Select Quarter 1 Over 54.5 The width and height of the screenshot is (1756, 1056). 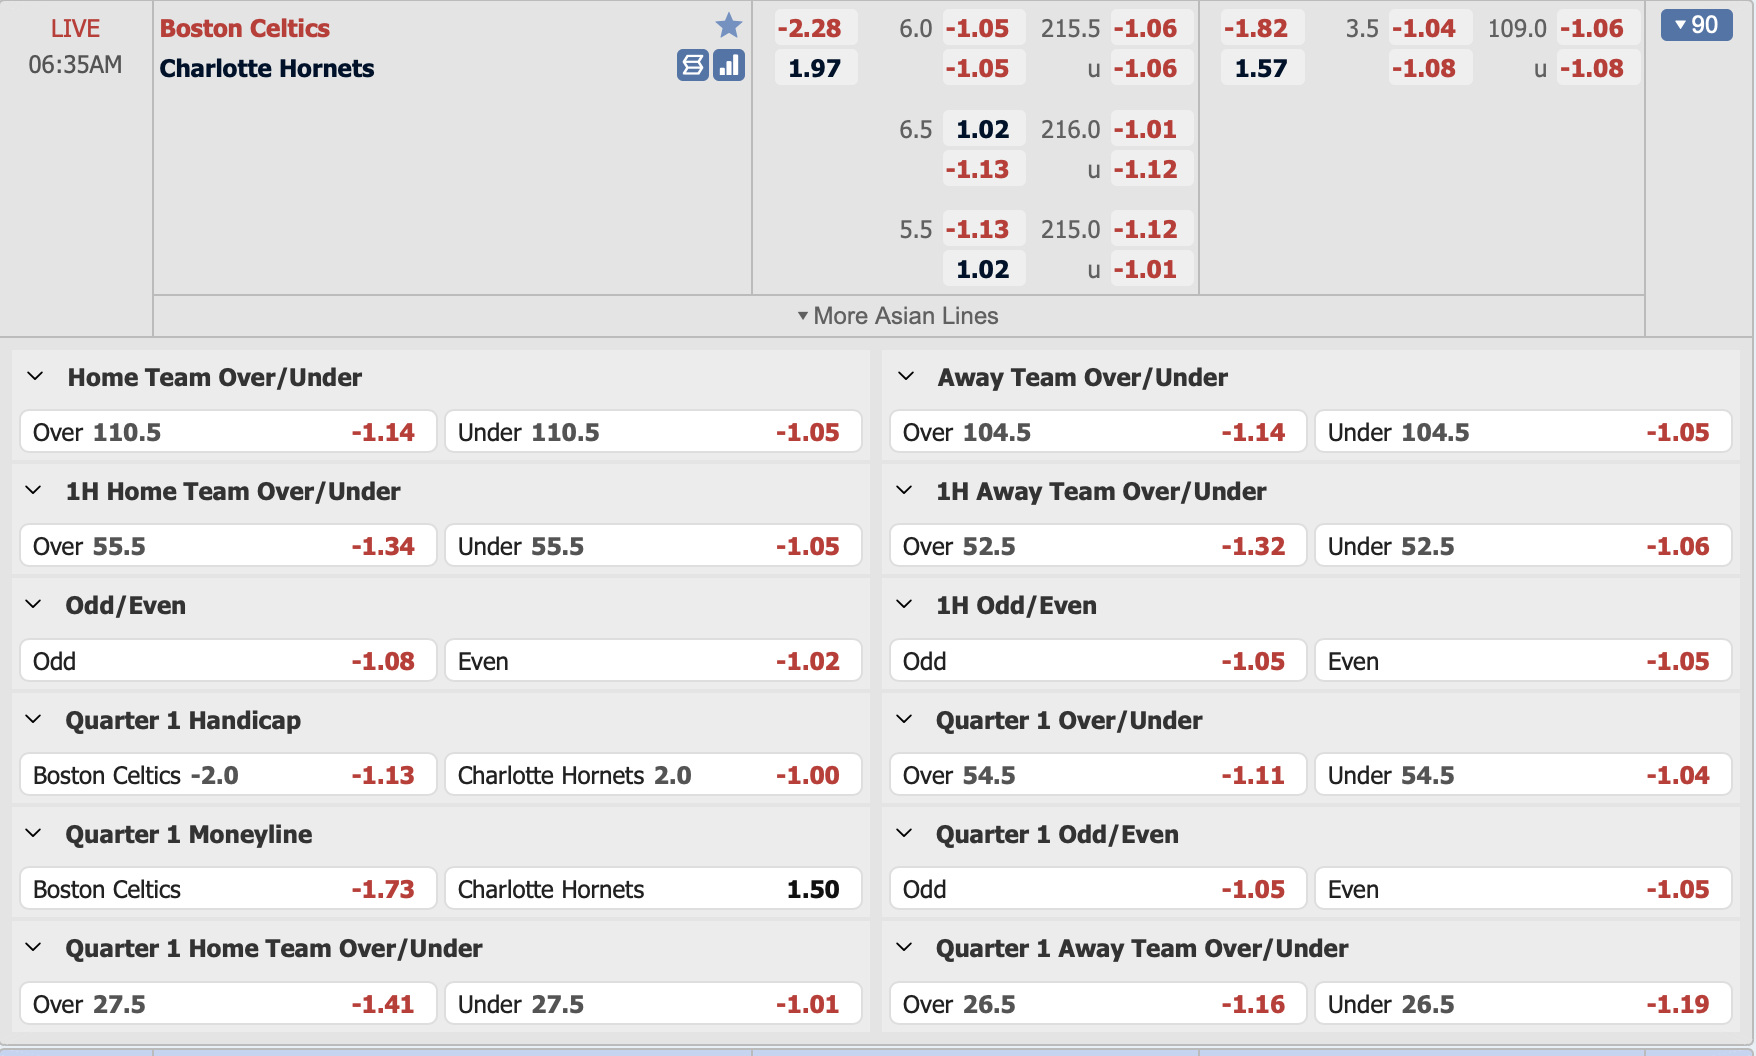coord(1098,775)
